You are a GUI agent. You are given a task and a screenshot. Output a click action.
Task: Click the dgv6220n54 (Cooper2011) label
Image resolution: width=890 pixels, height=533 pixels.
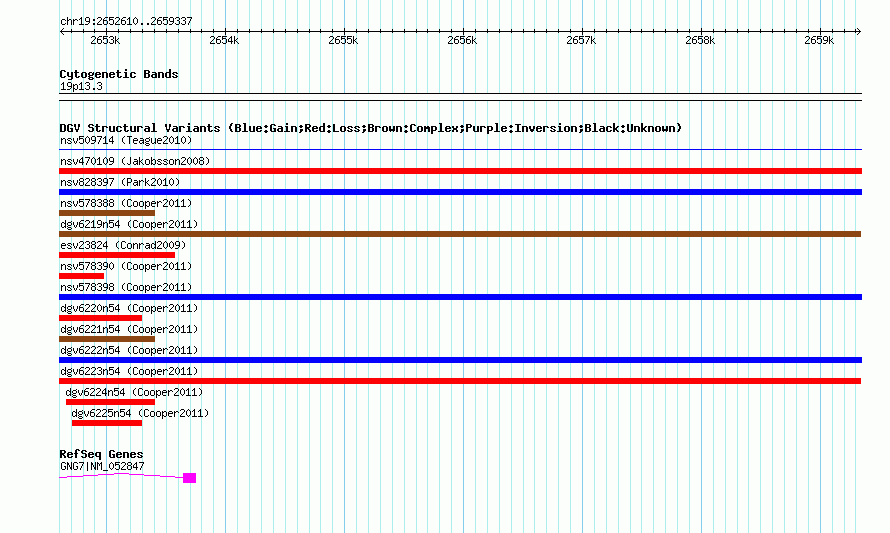coord(129,308)
